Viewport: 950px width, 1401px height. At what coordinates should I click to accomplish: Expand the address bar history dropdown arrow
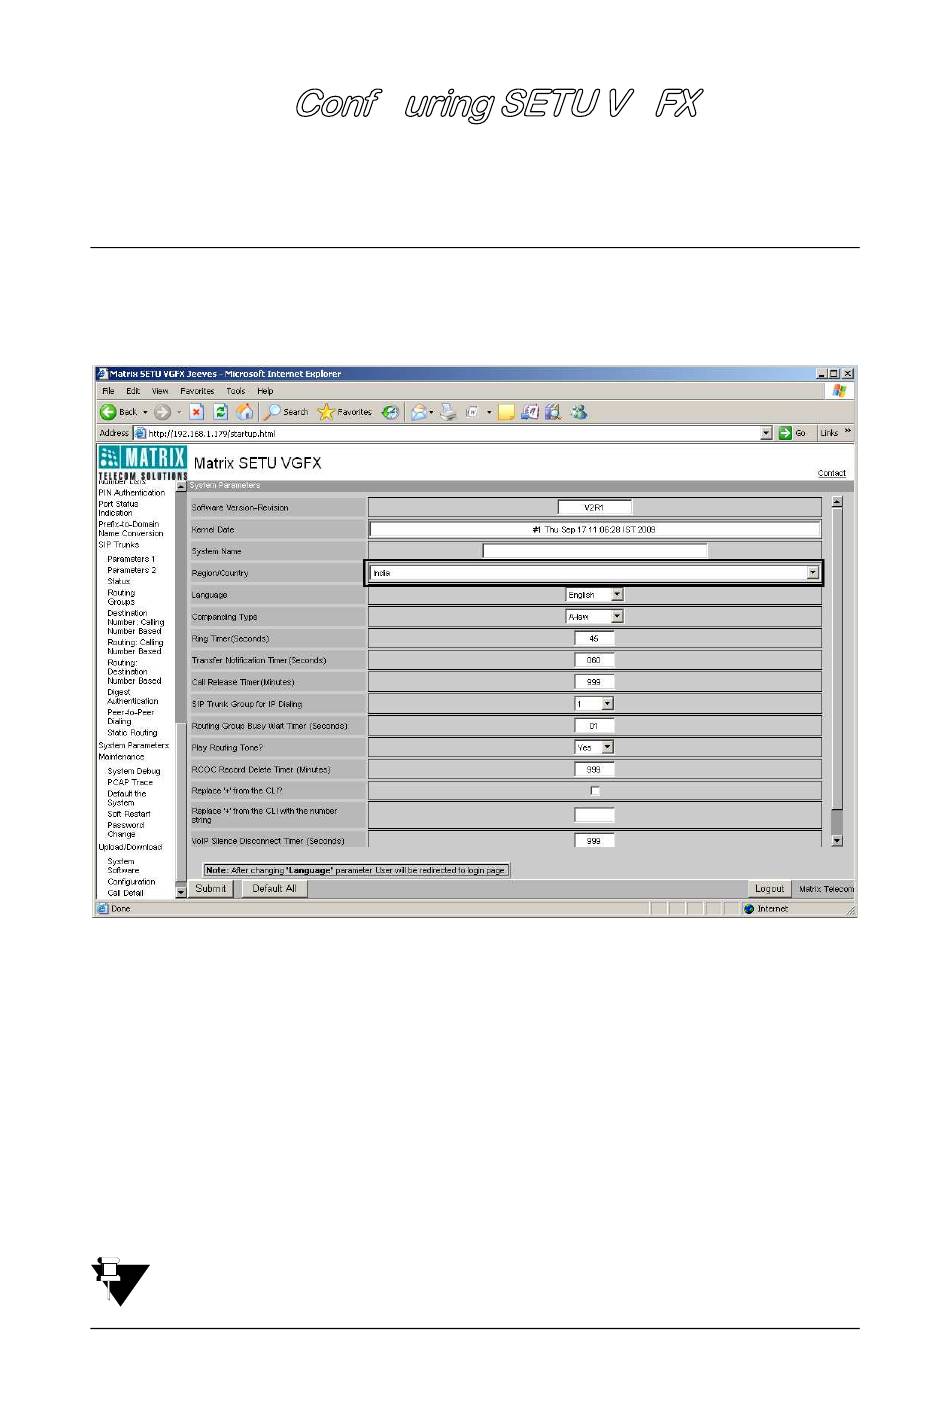coord(767,433)
